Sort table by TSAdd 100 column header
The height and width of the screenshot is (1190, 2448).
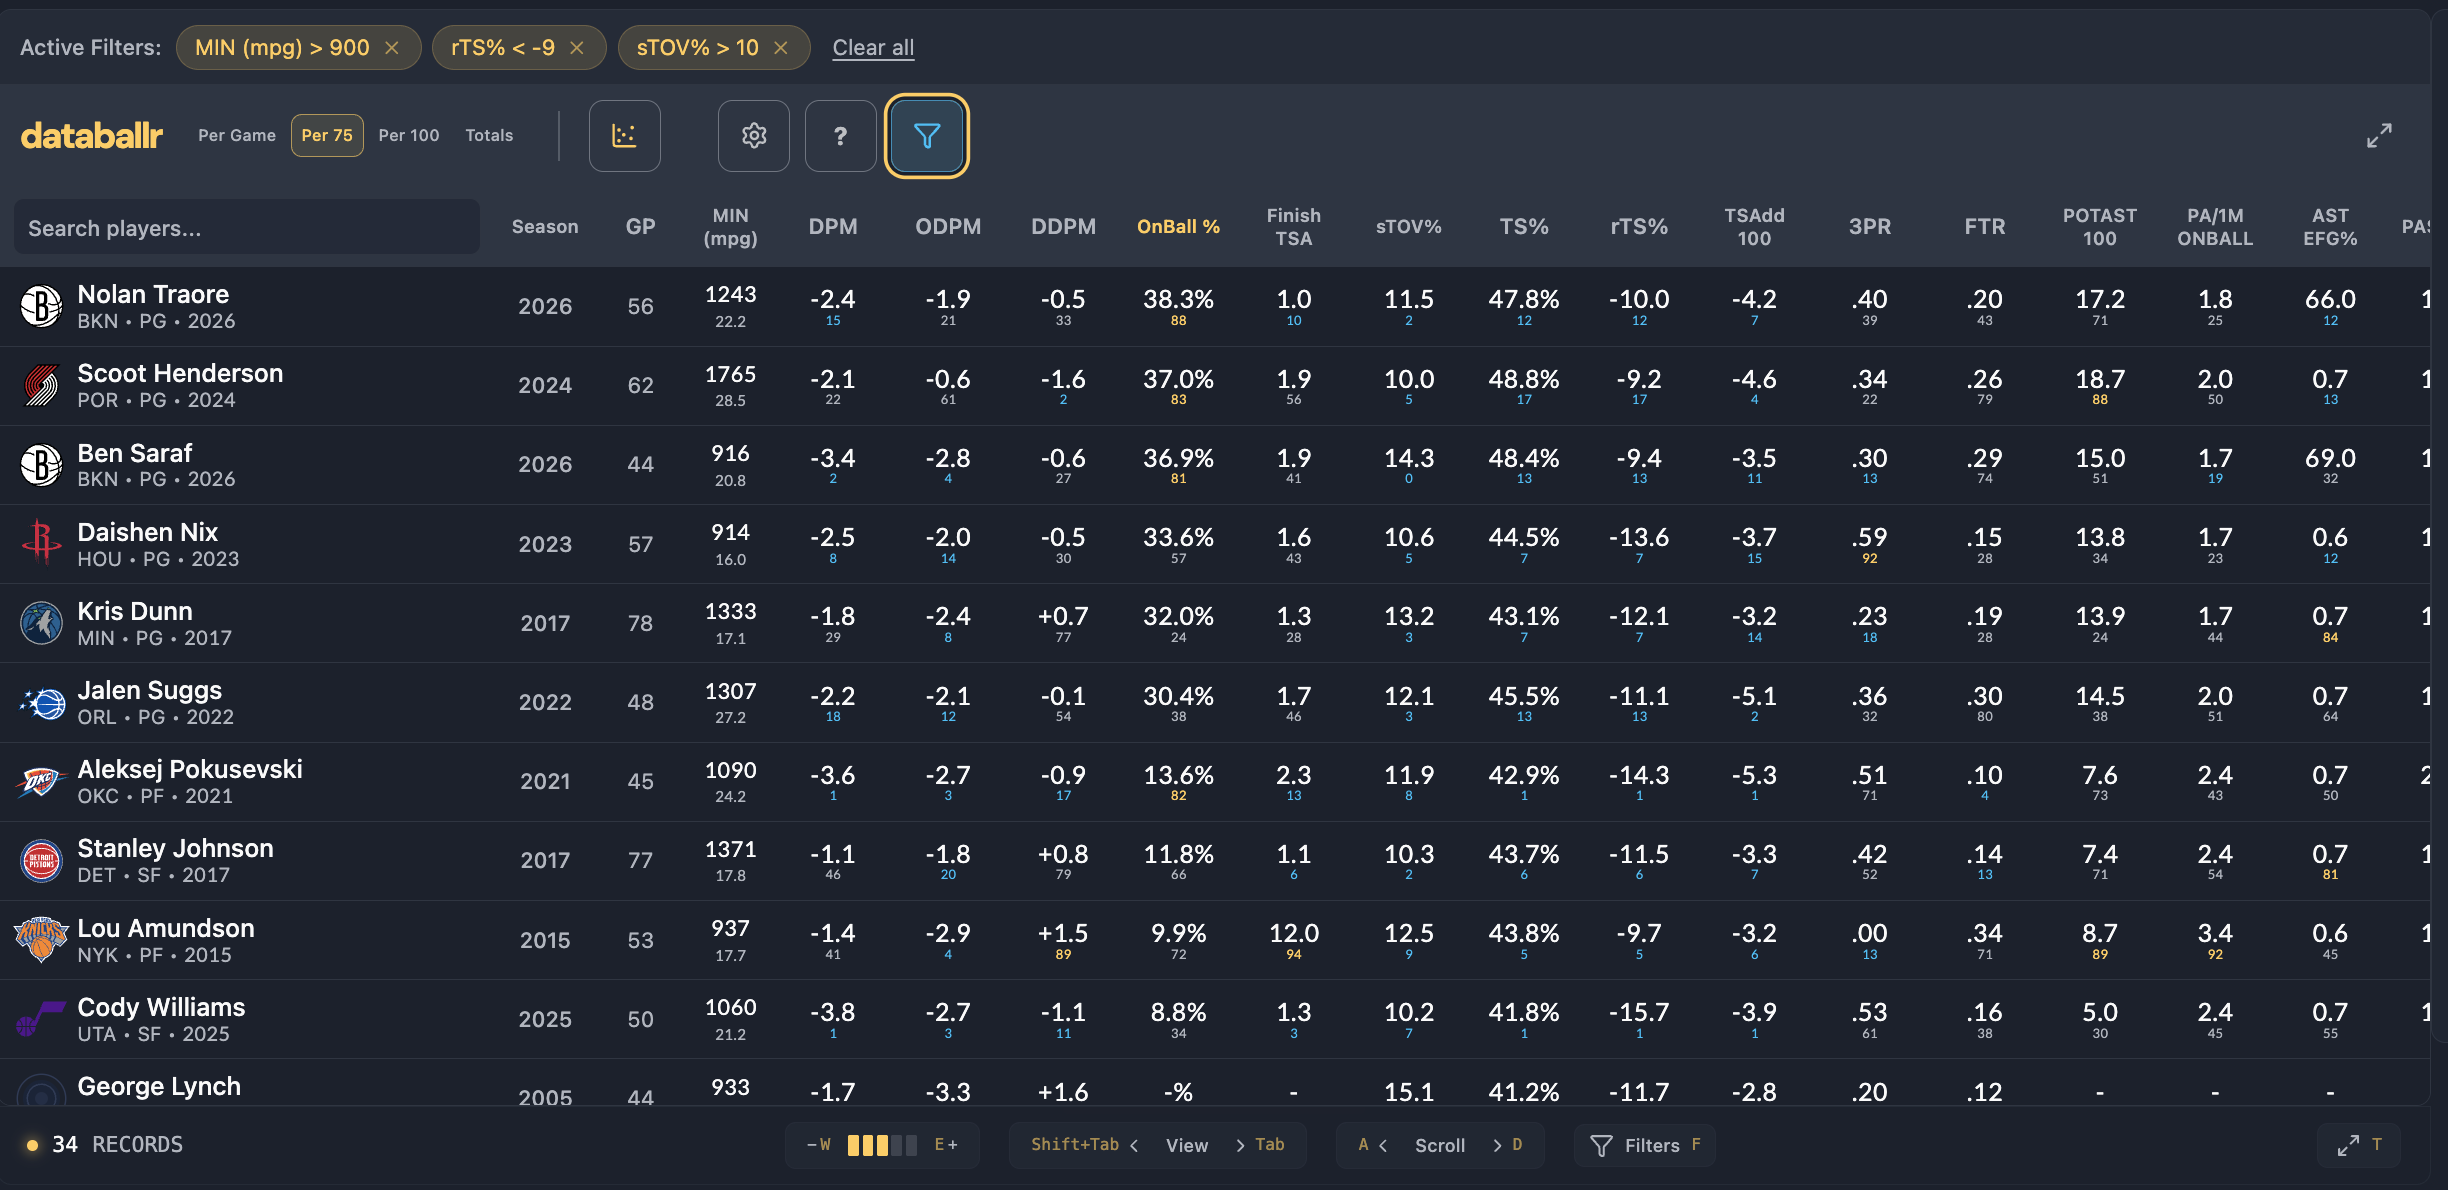pos(1754,227)
